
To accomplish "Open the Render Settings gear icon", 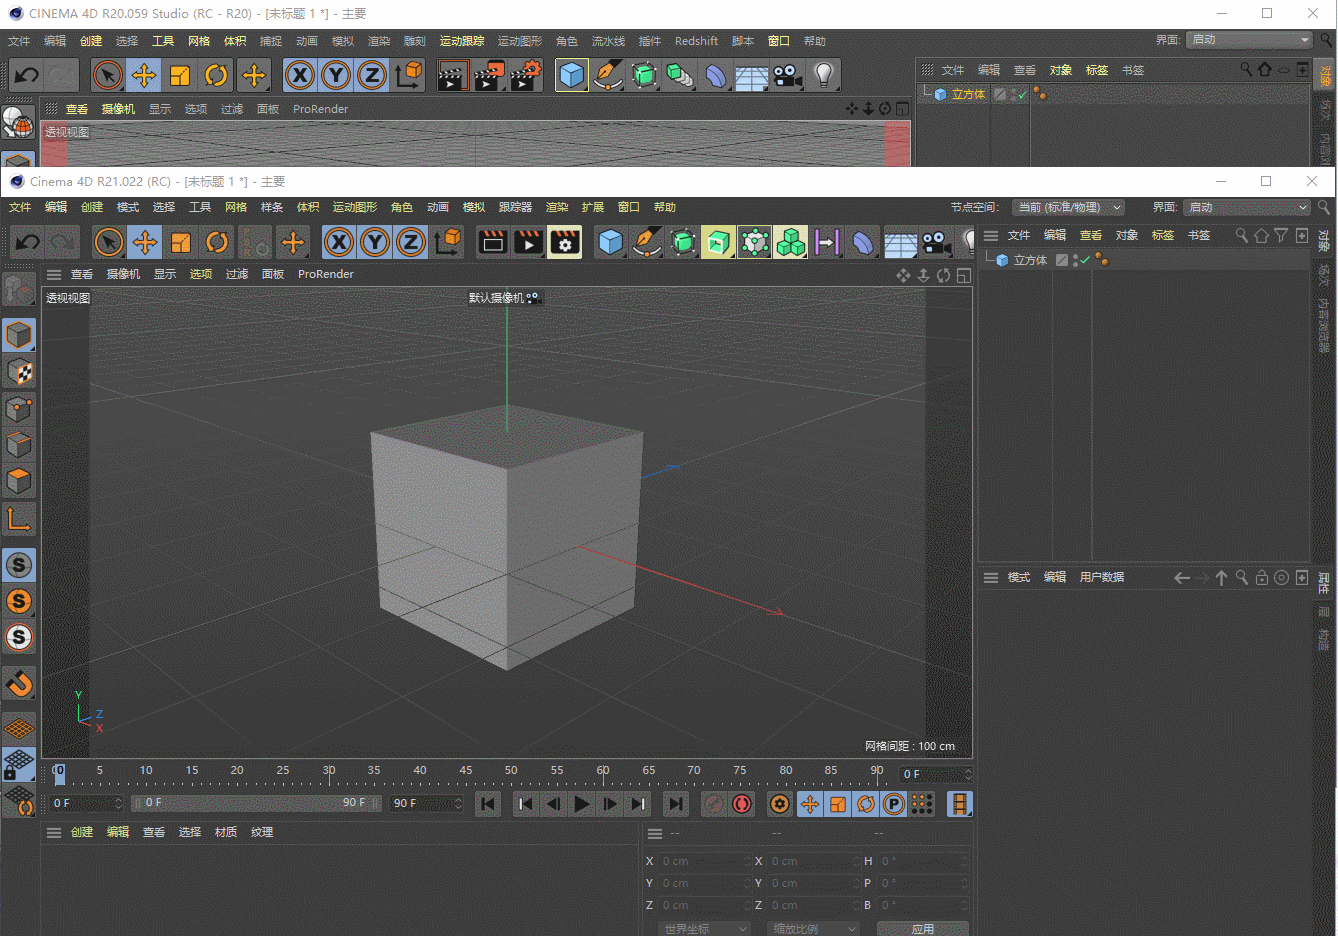I will pyautogui.click(x=565, y=242).
